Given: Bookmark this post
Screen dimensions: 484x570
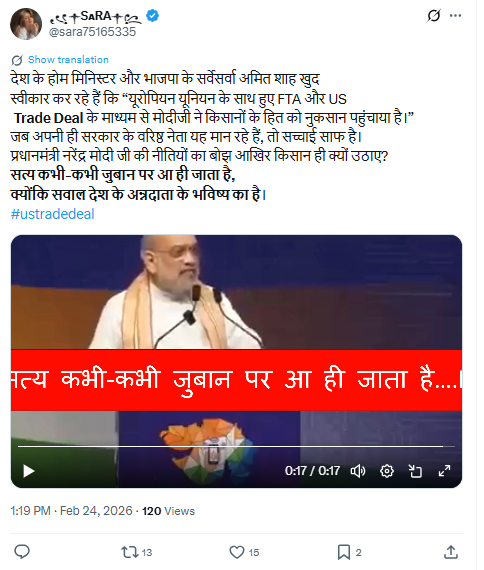Looking at the screenshot, I should pos(349,553).
